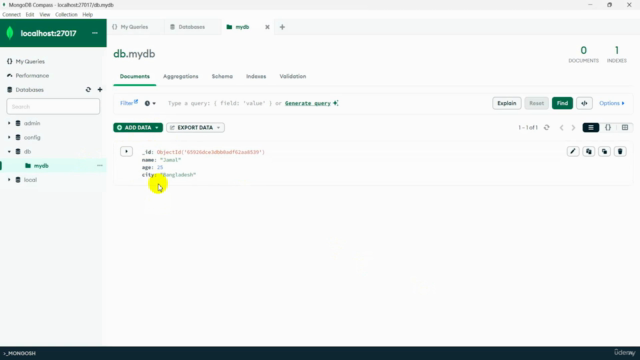The width and height of the screenshot is (640, 360).
Task: Open the Documents tab
Action: (x=135, y=76)
